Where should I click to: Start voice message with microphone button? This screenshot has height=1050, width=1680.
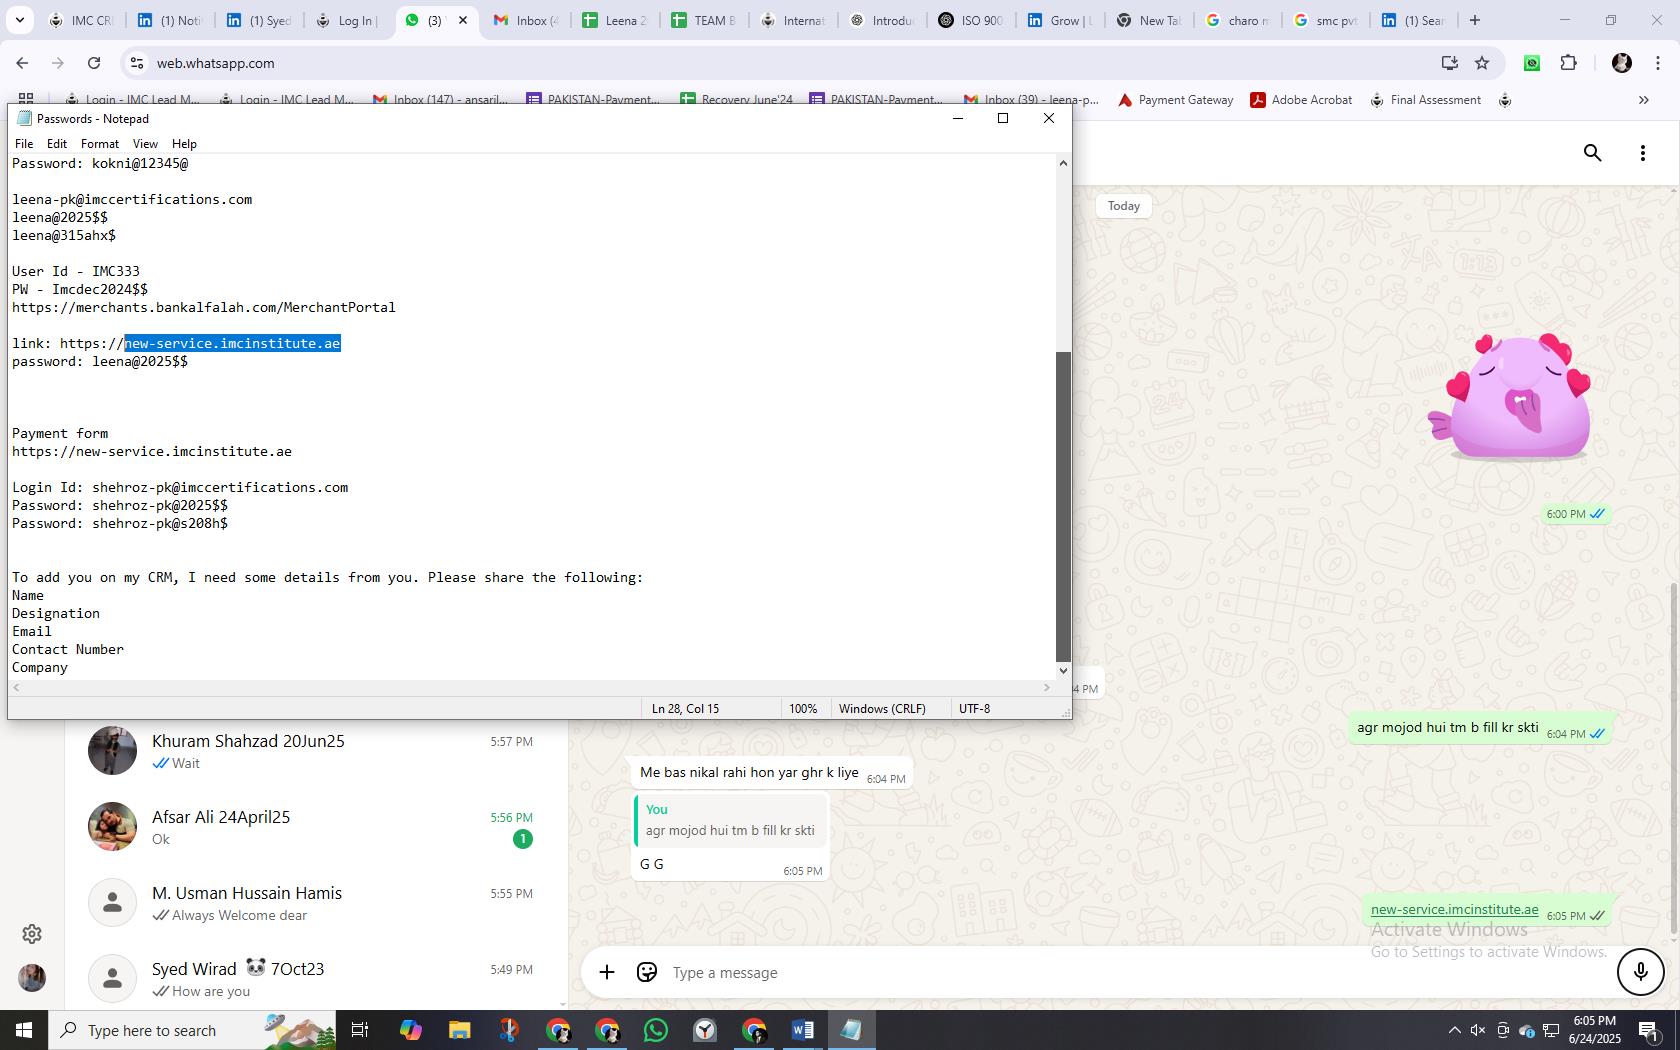[1640, 971]
